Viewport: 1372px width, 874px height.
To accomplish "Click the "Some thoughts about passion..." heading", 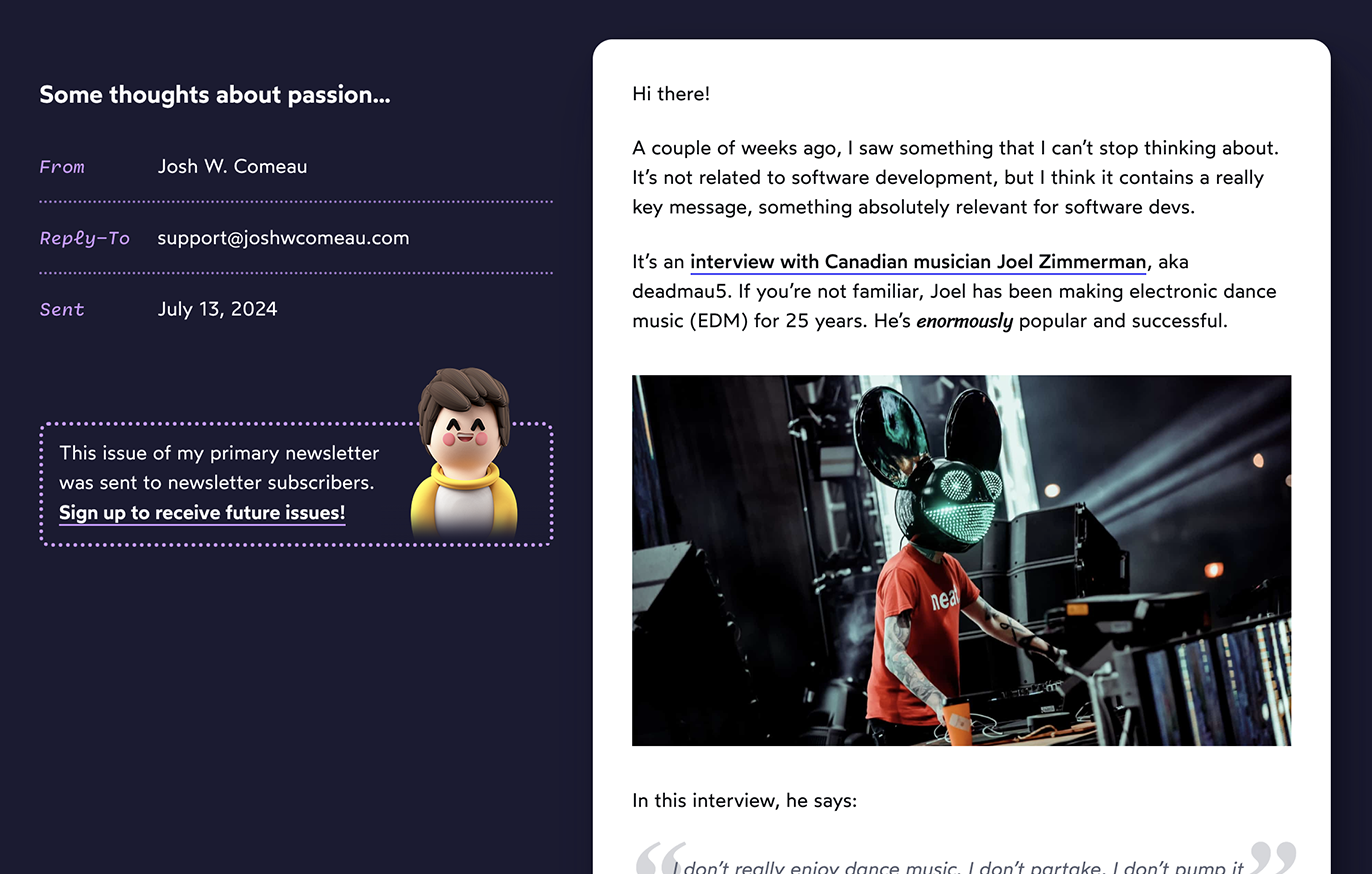I will (x=214, y=95).
